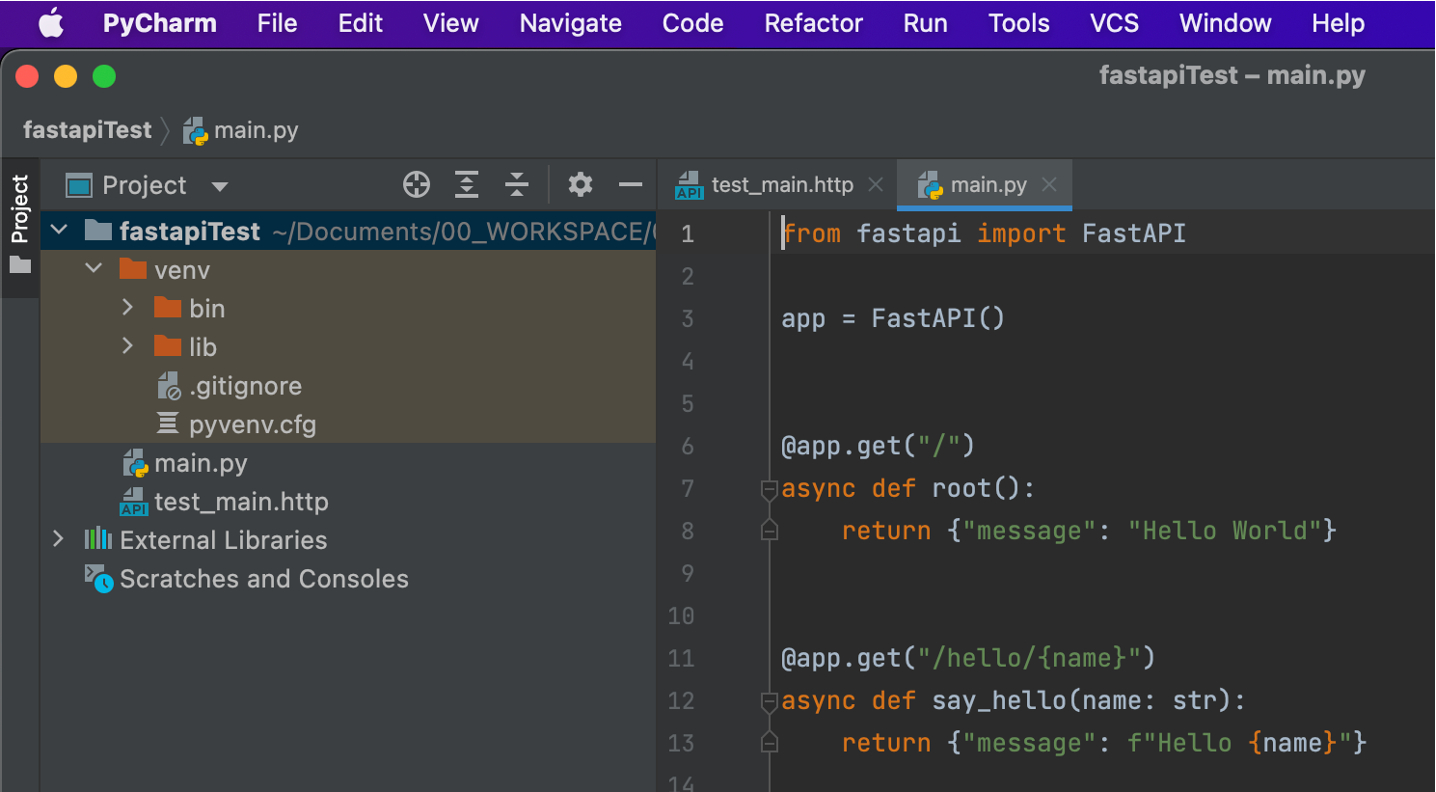Open the VCS menu
The width and height of the screenshot is (1436, 792).
(x=1114, y=23)
